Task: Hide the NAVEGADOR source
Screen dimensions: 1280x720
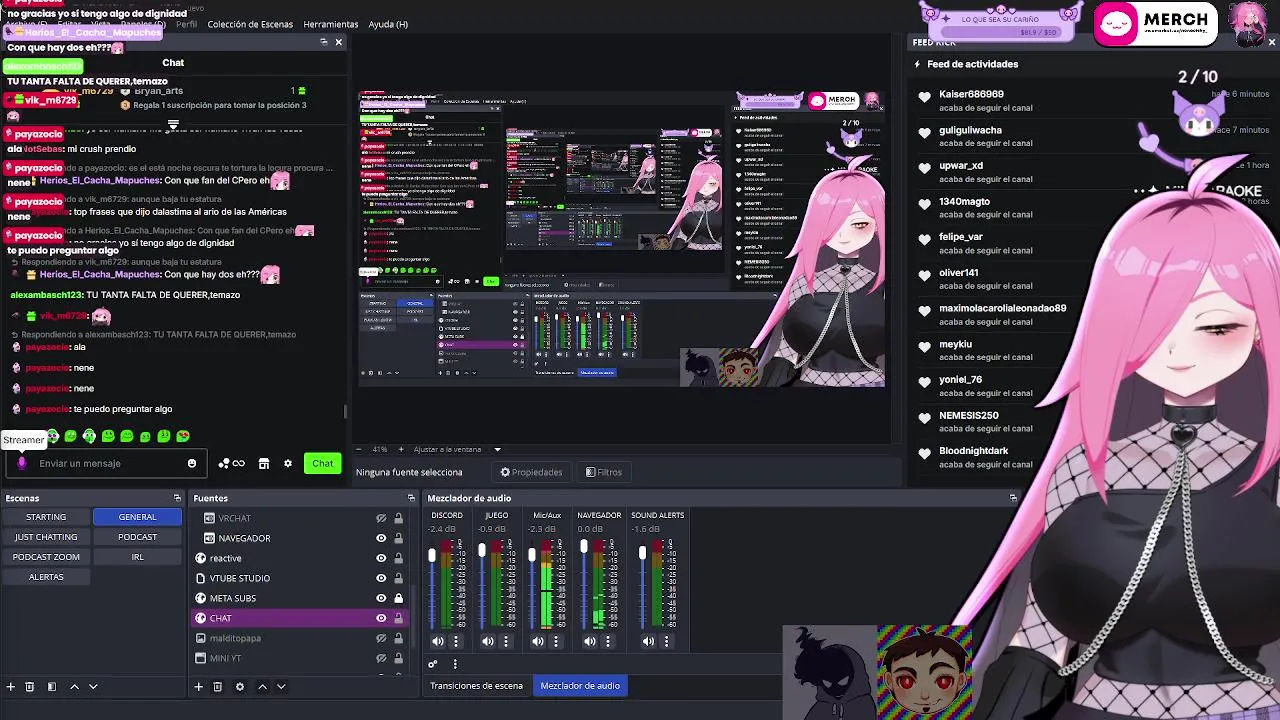Action: click(381, 538)
